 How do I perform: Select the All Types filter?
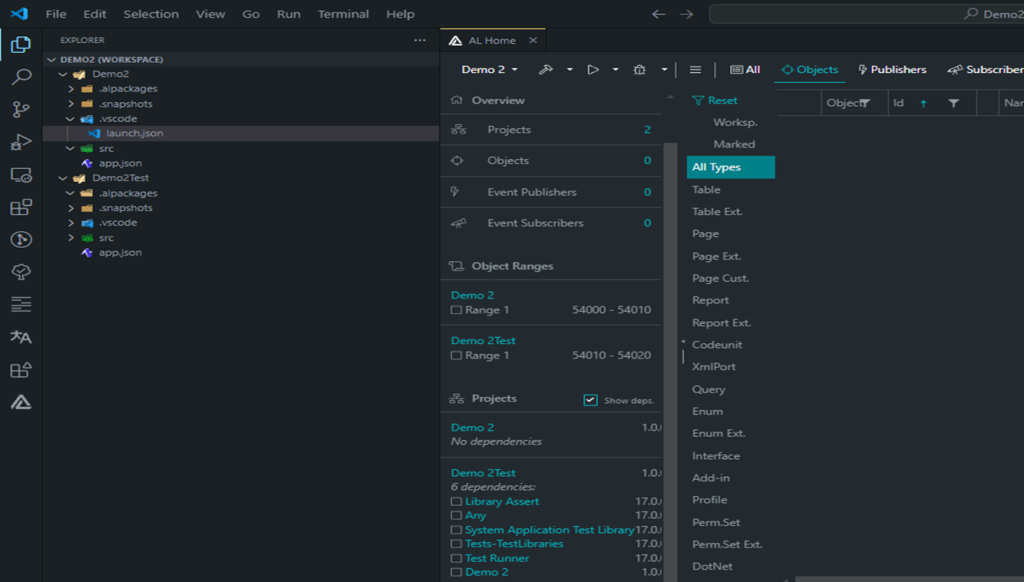731,167
